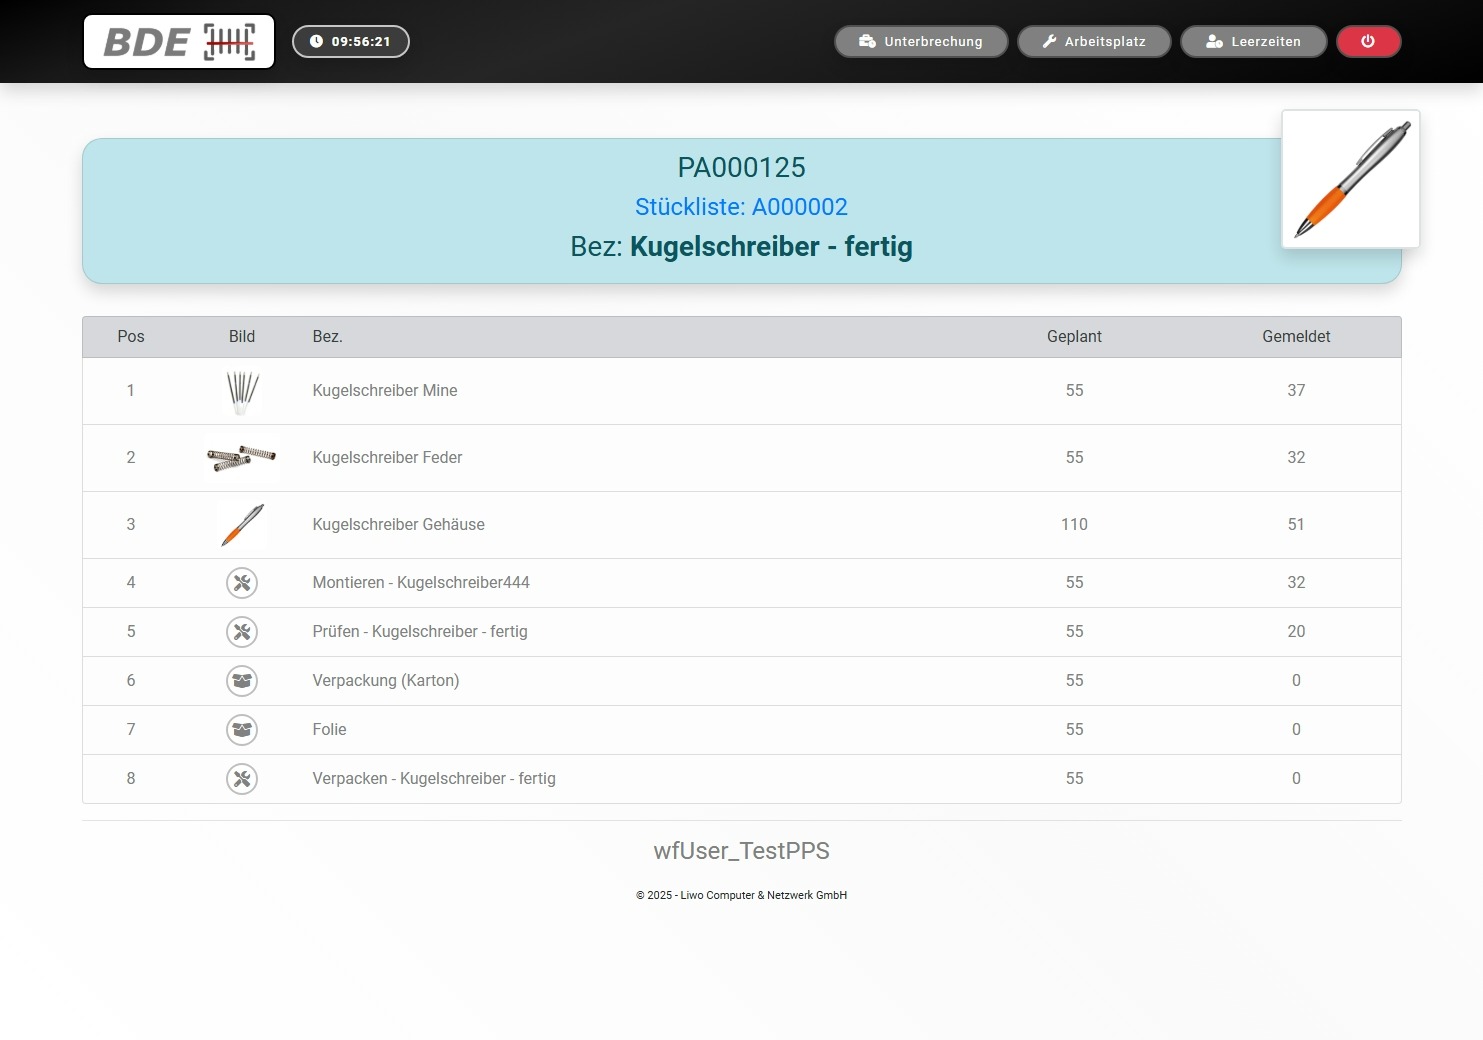This screenshot has width=1483, height=1040.
Task: Select the 'Kugelschreiber Mine' row text
Action: click(x=385, y=391)
